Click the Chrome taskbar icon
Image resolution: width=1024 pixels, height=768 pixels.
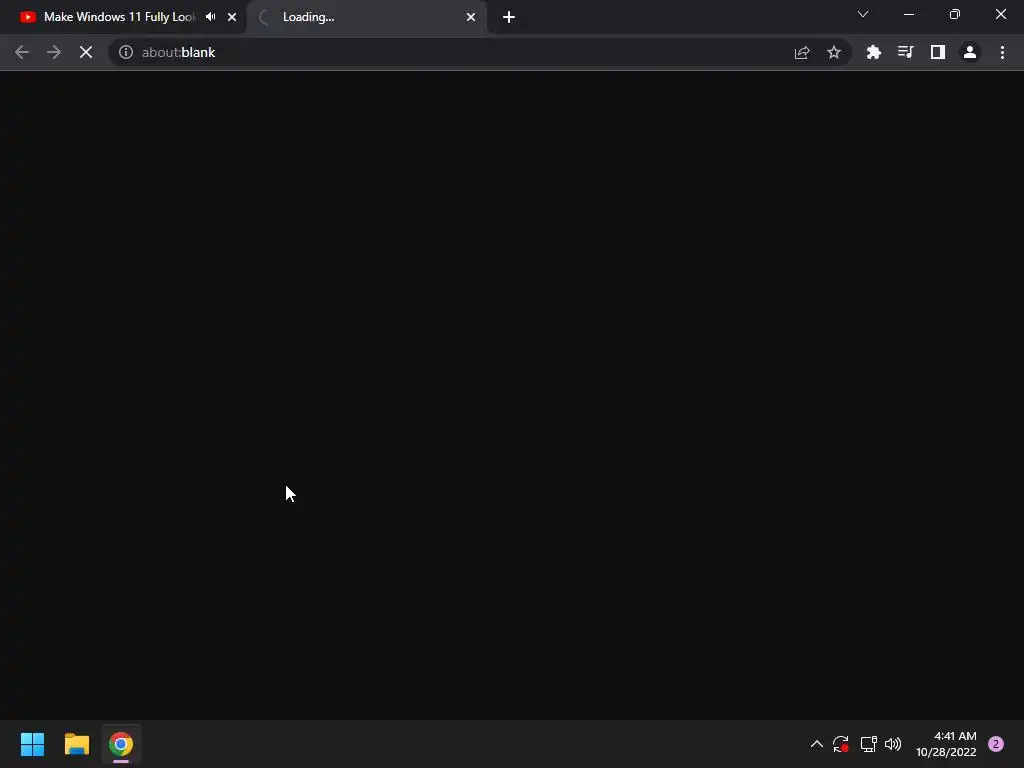[x=121, y=744]
